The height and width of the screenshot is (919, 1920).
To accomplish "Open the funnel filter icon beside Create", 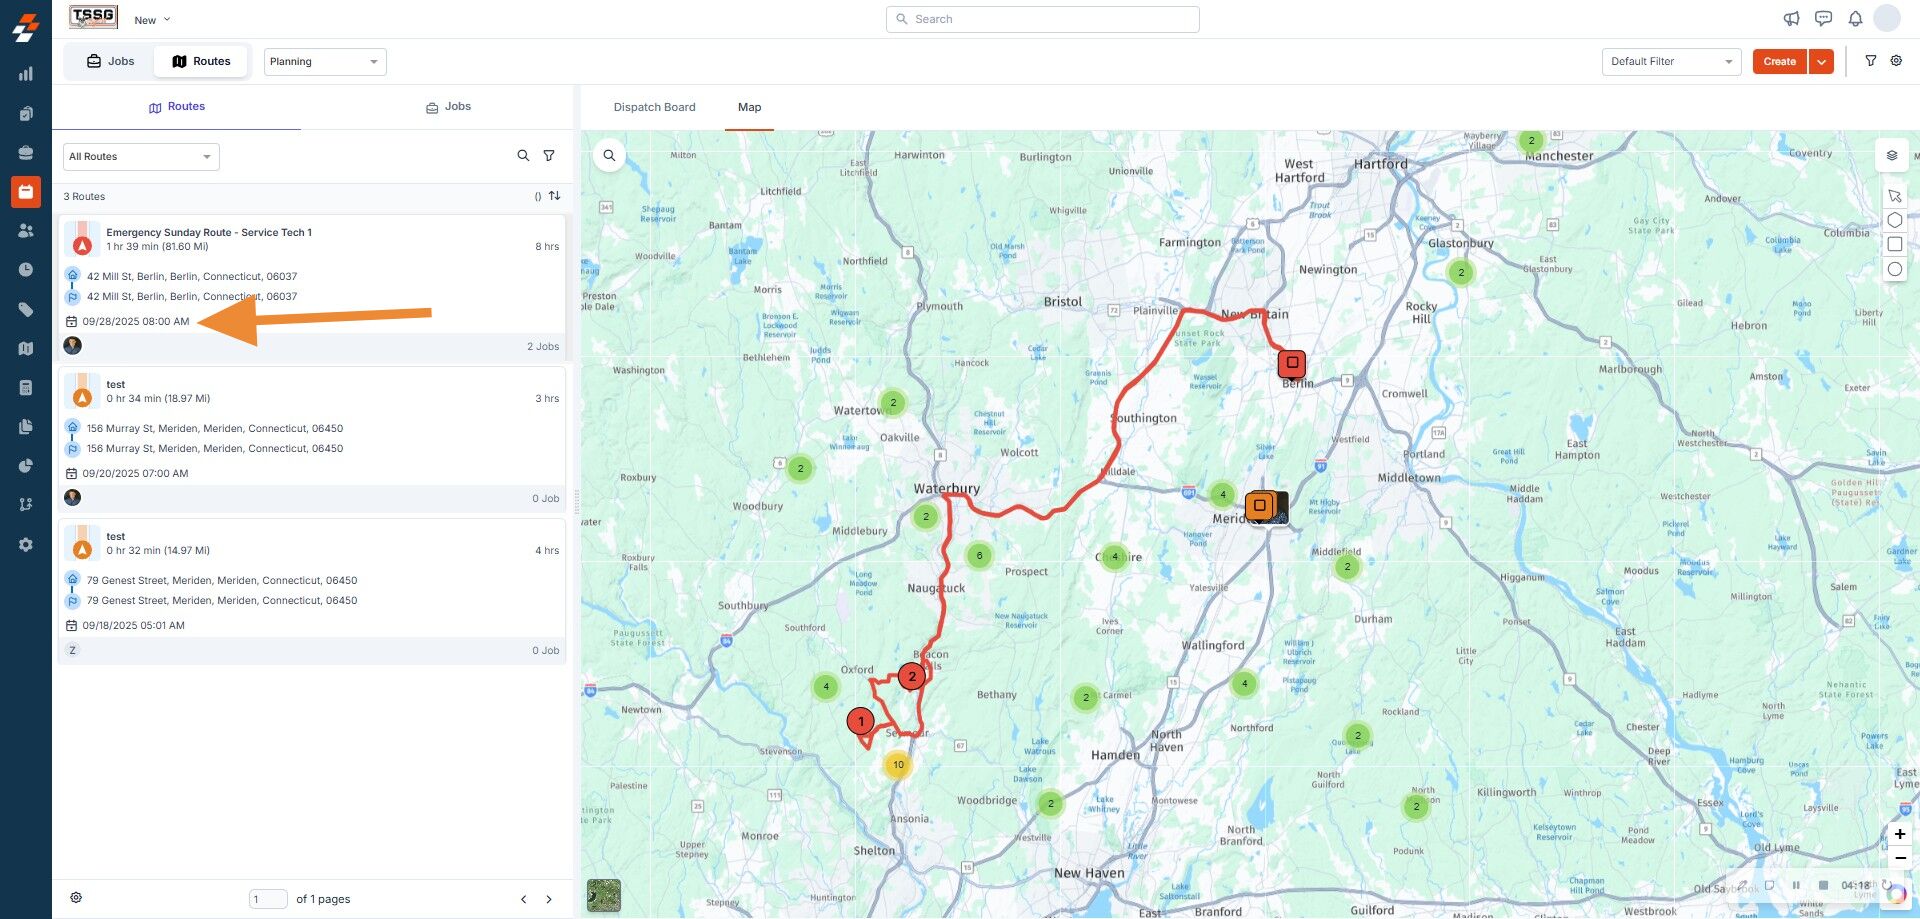I will 1871,61.
